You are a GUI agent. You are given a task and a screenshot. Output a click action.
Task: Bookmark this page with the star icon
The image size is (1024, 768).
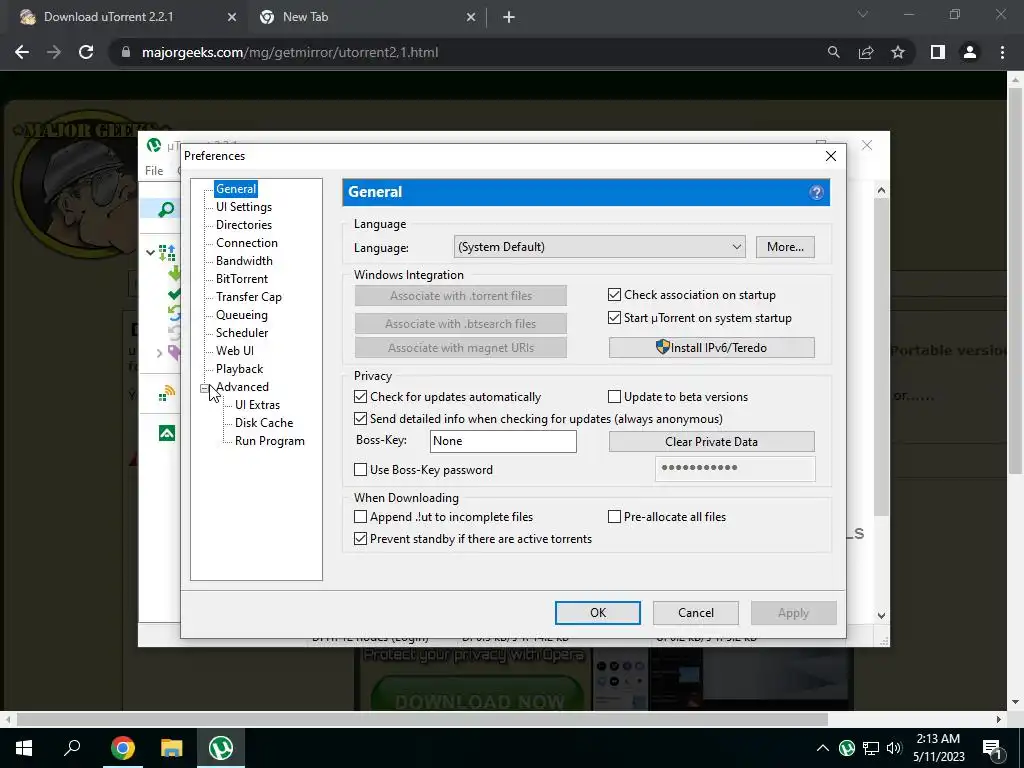click(898, 52)
